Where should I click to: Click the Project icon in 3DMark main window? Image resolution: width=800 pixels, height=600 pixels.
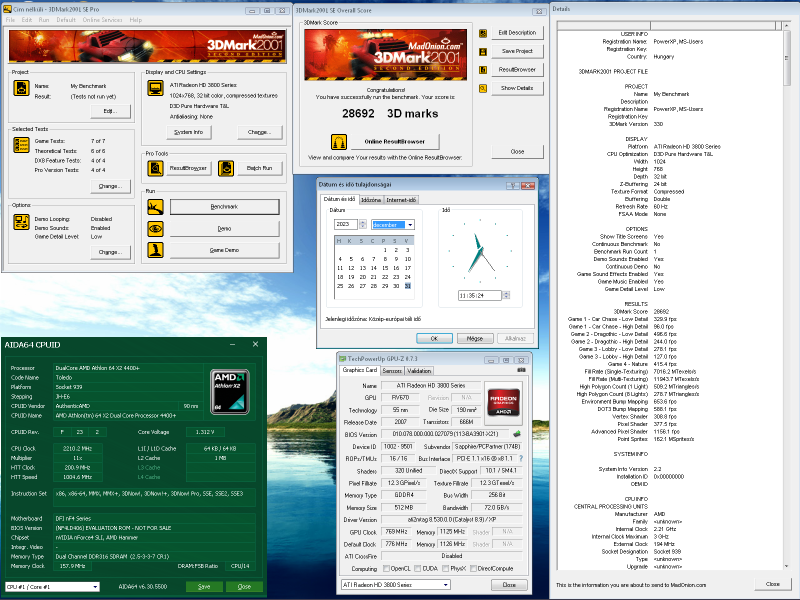coord(21,88)
